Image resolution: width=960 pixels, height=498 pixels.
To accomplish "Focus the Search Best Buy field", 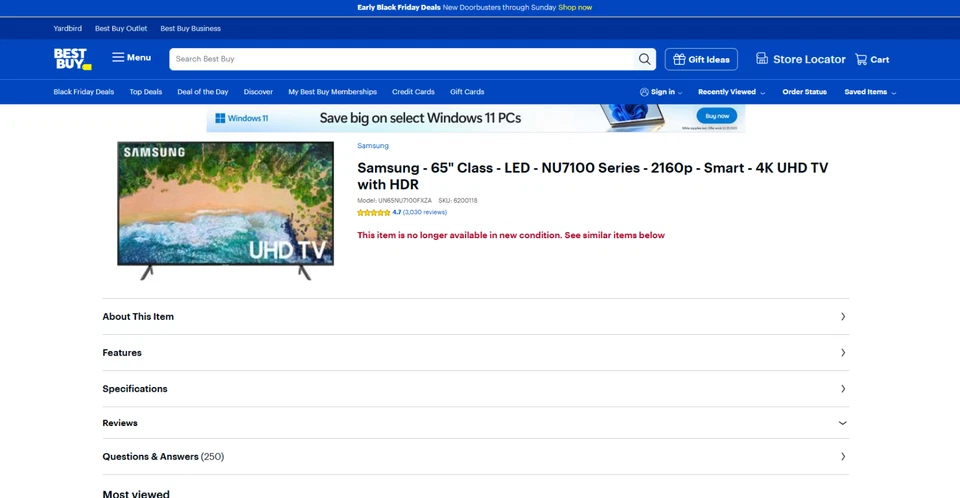I will [x=402, y=59].
